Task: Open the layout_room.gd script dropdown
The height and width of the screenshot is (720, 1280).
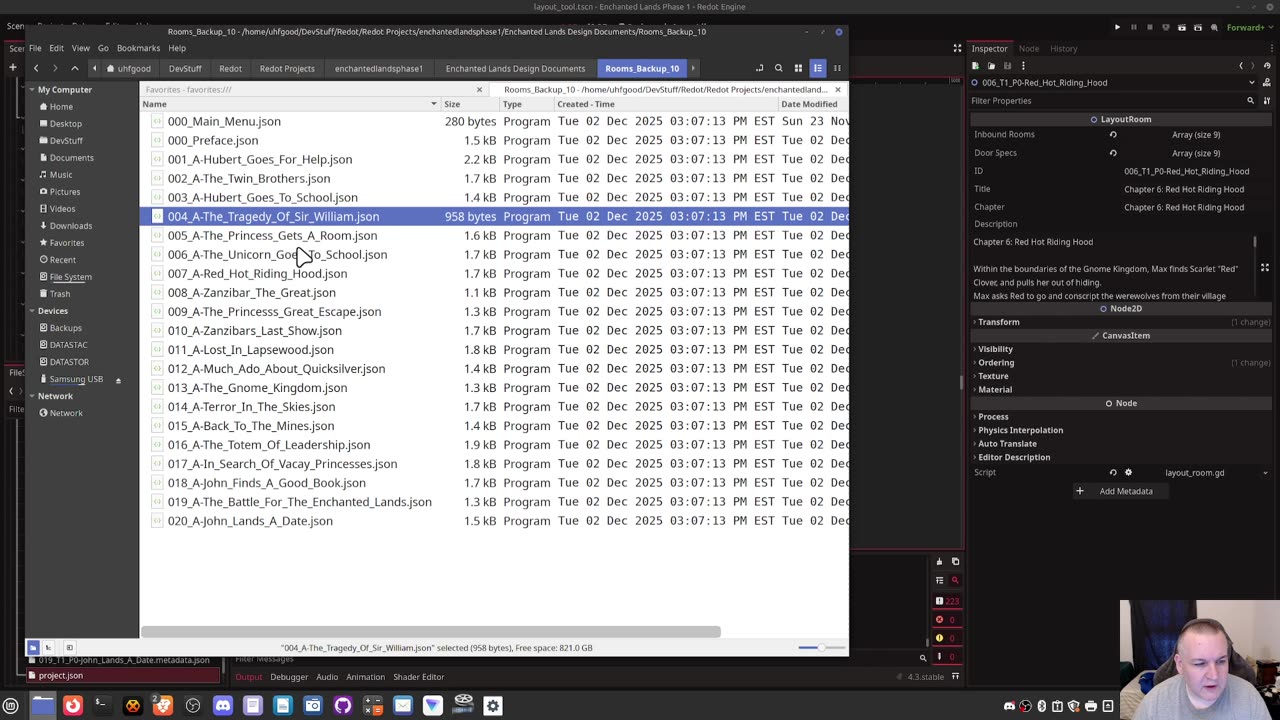Action: pos(1265,473)
